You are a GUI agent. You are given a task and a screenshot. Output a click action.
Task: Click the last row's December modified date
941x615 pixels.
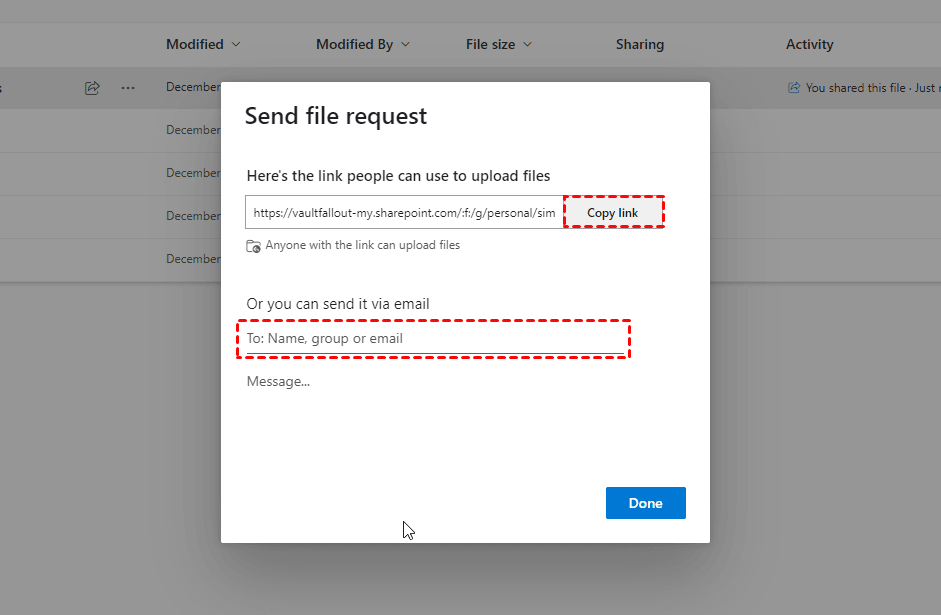pyautogui.click(x=193, y=259)
